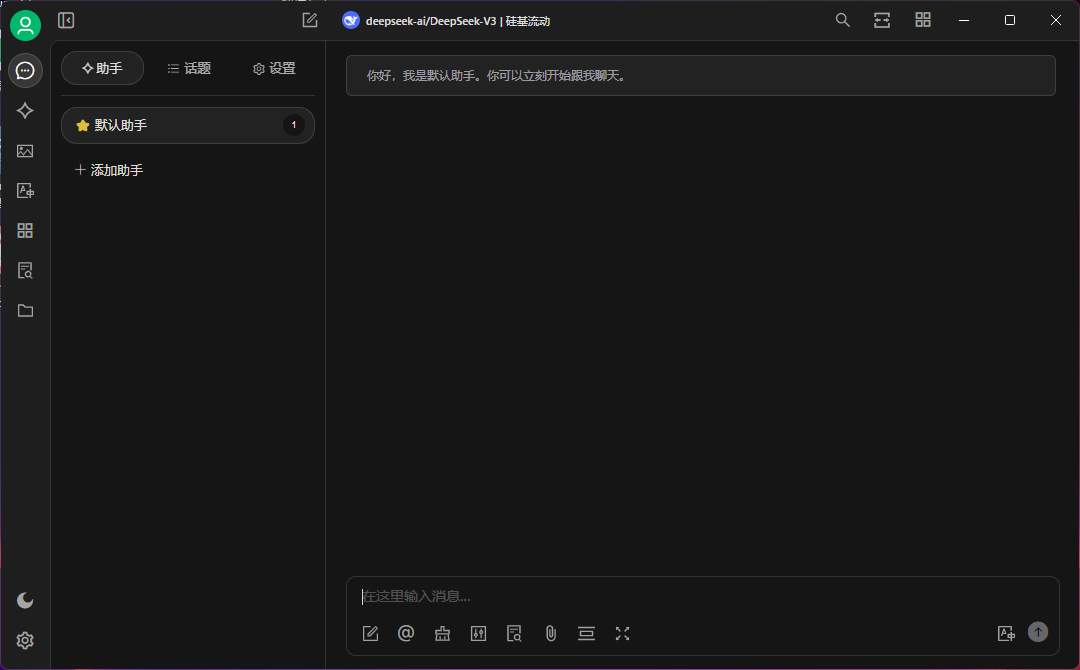Attach a file with paperclip icon

[550, 634]
